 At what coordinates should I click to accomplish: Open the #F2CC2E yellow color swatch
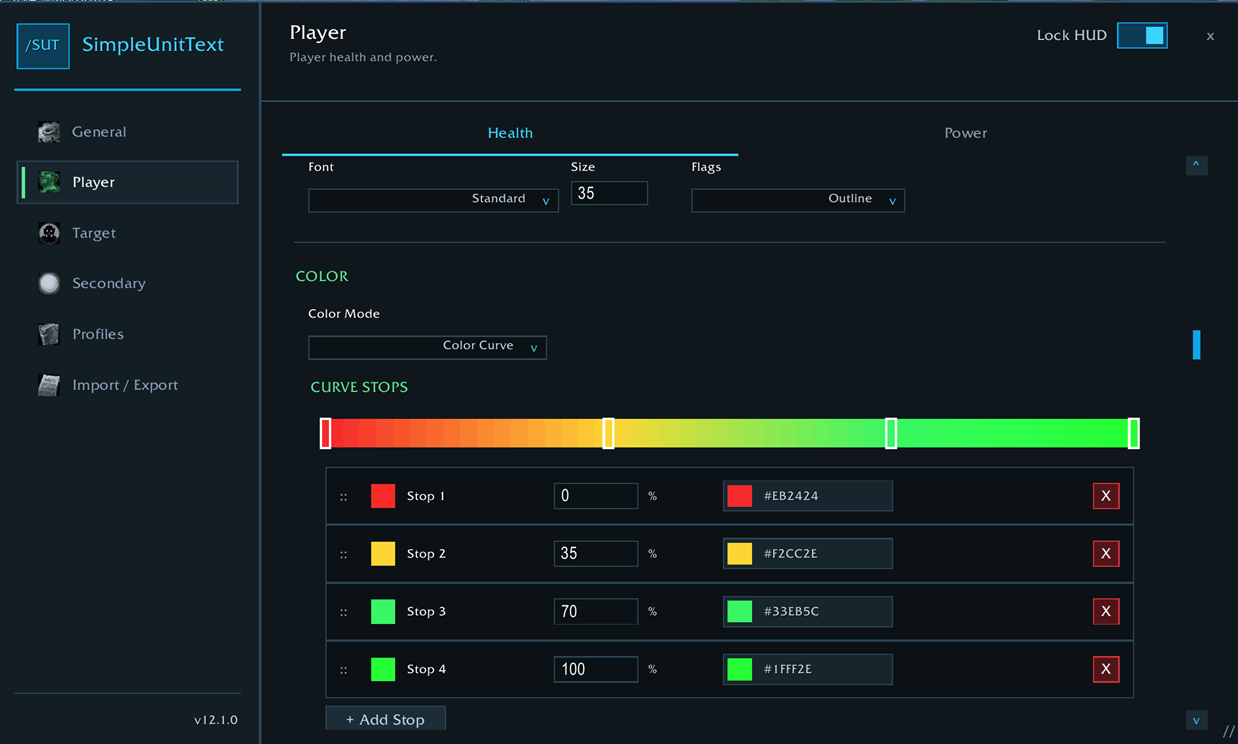click(740, 554)
